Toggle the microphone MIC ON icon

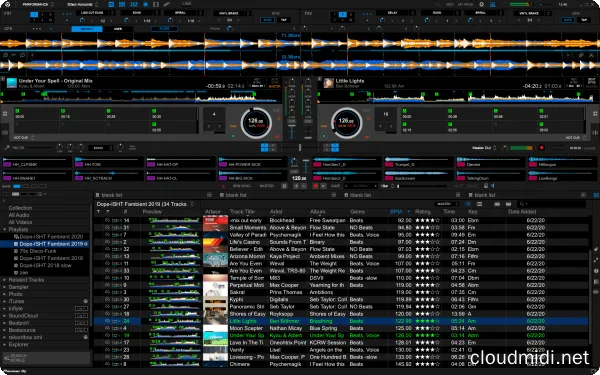coord(7,148)
